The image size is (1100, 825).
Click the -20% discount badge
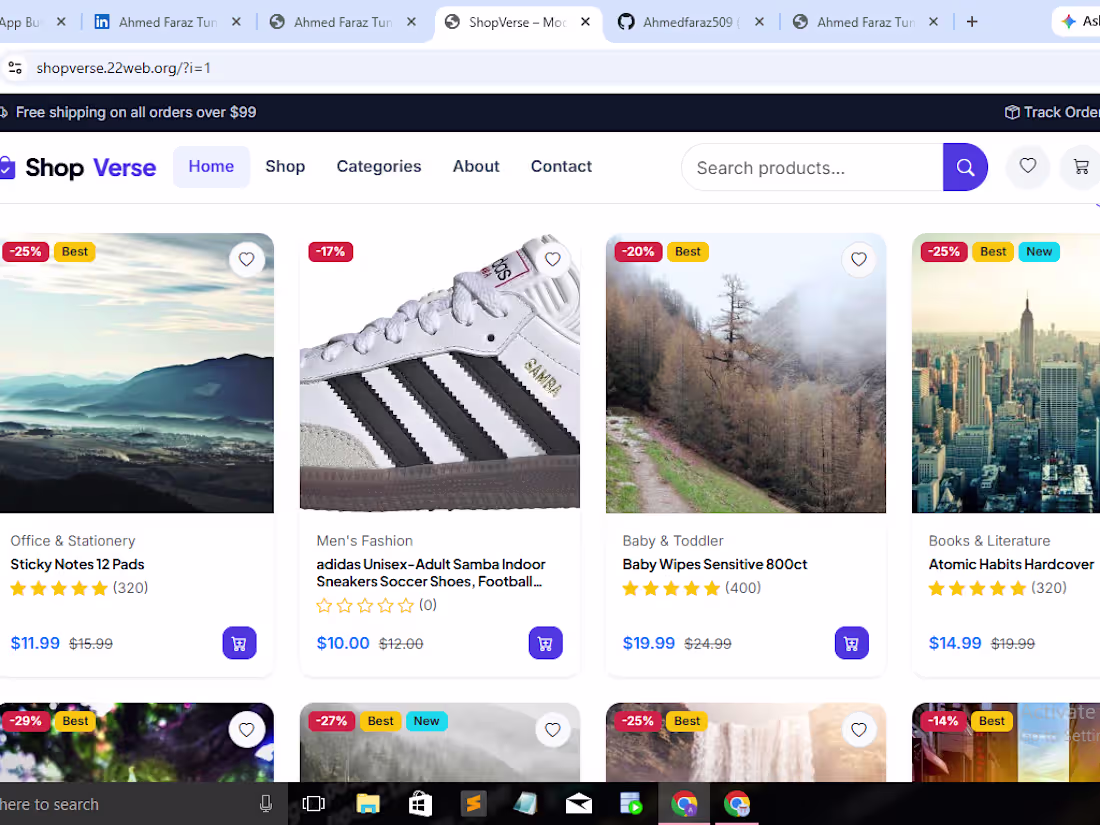tap(638, 252)
